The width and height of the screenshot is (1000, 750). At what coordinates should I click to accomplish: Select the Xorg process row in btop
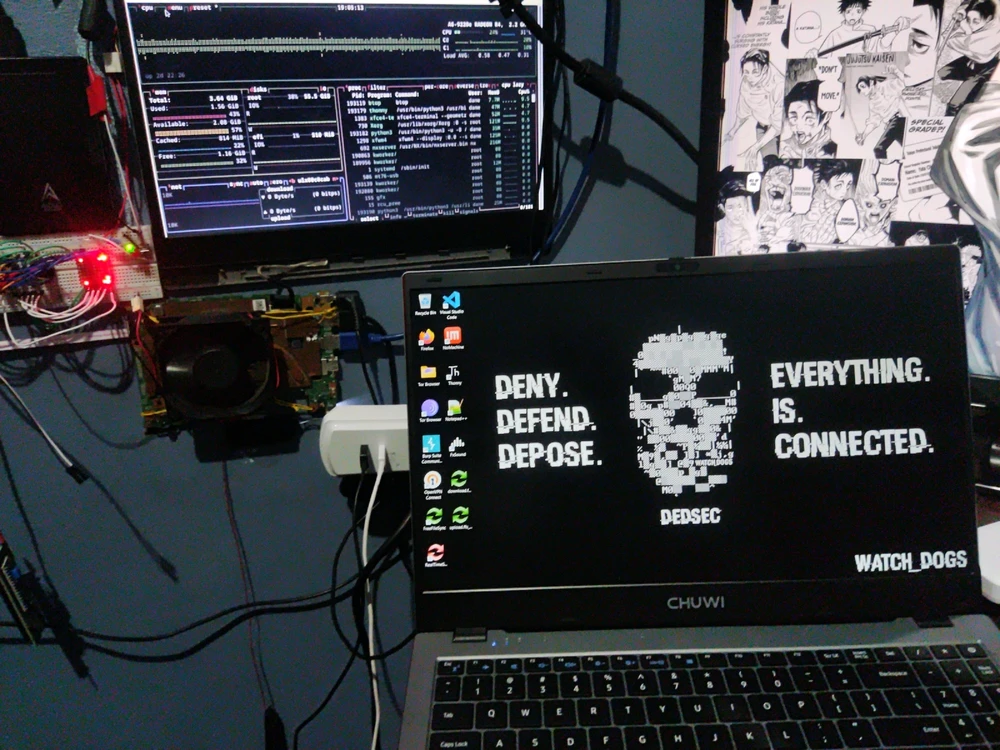click(x=439, y=125)
